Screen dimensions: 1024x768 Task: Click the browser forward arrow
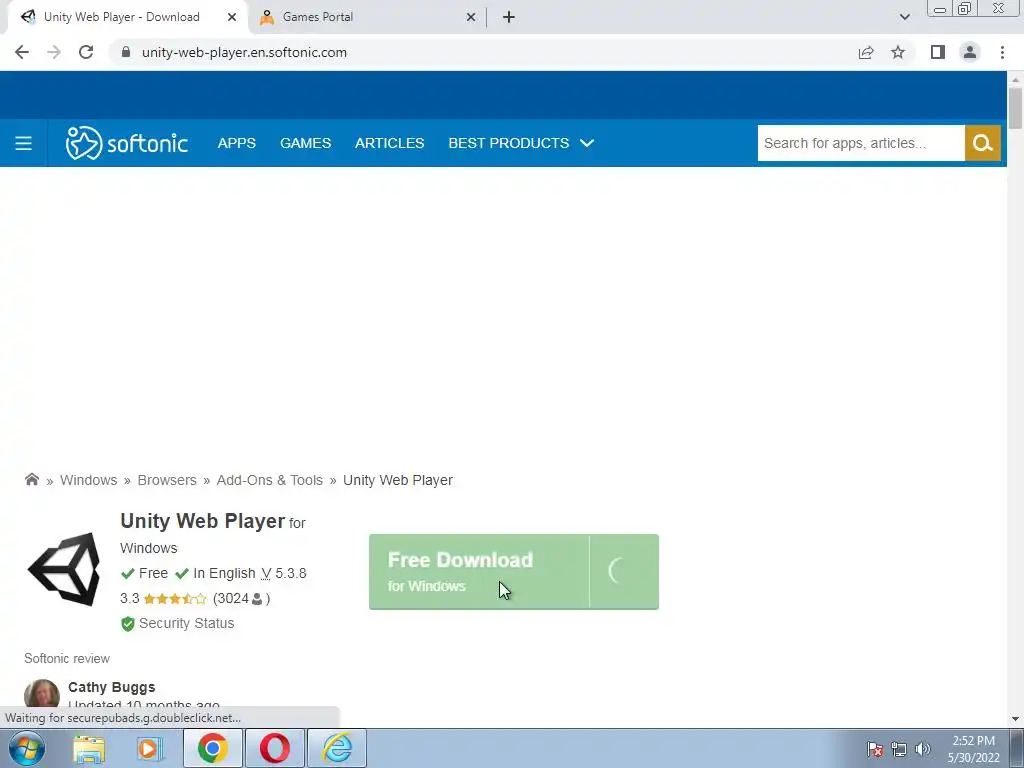pos(54,52)
